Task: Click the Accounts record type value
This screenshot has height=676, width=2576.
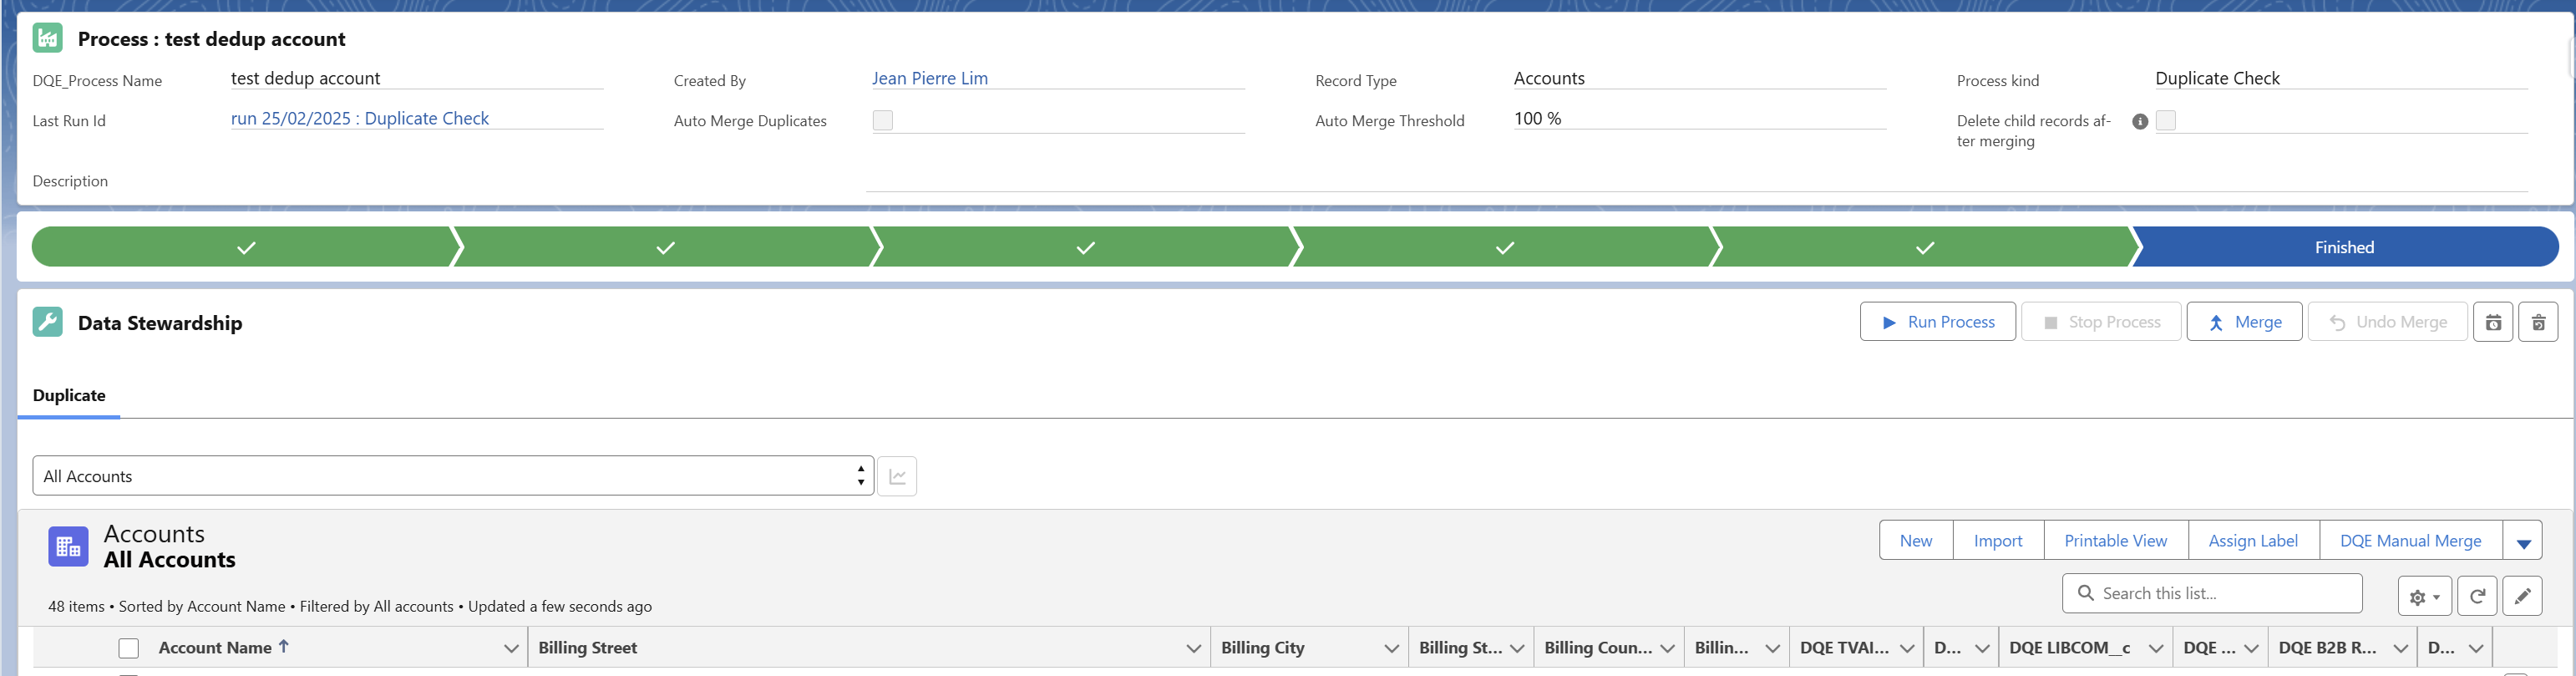Action: [x=1549, y=78]
